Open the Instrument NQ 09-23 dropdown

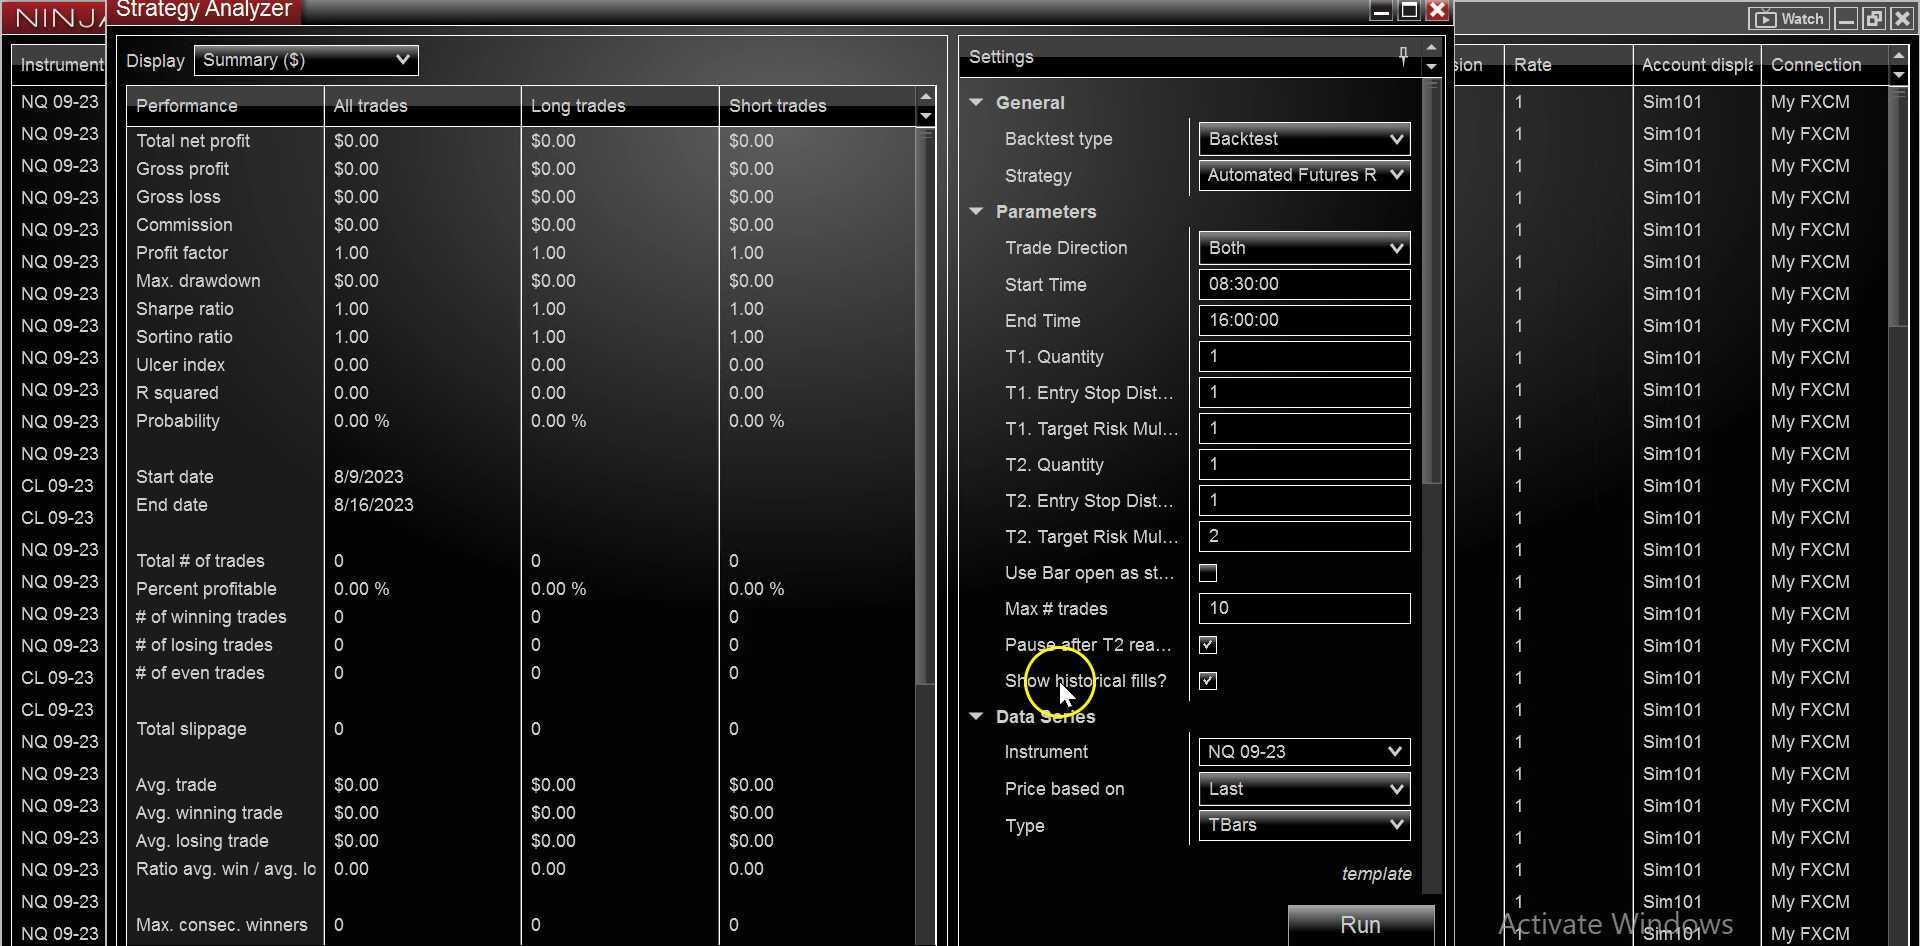tap(1304, 752)
